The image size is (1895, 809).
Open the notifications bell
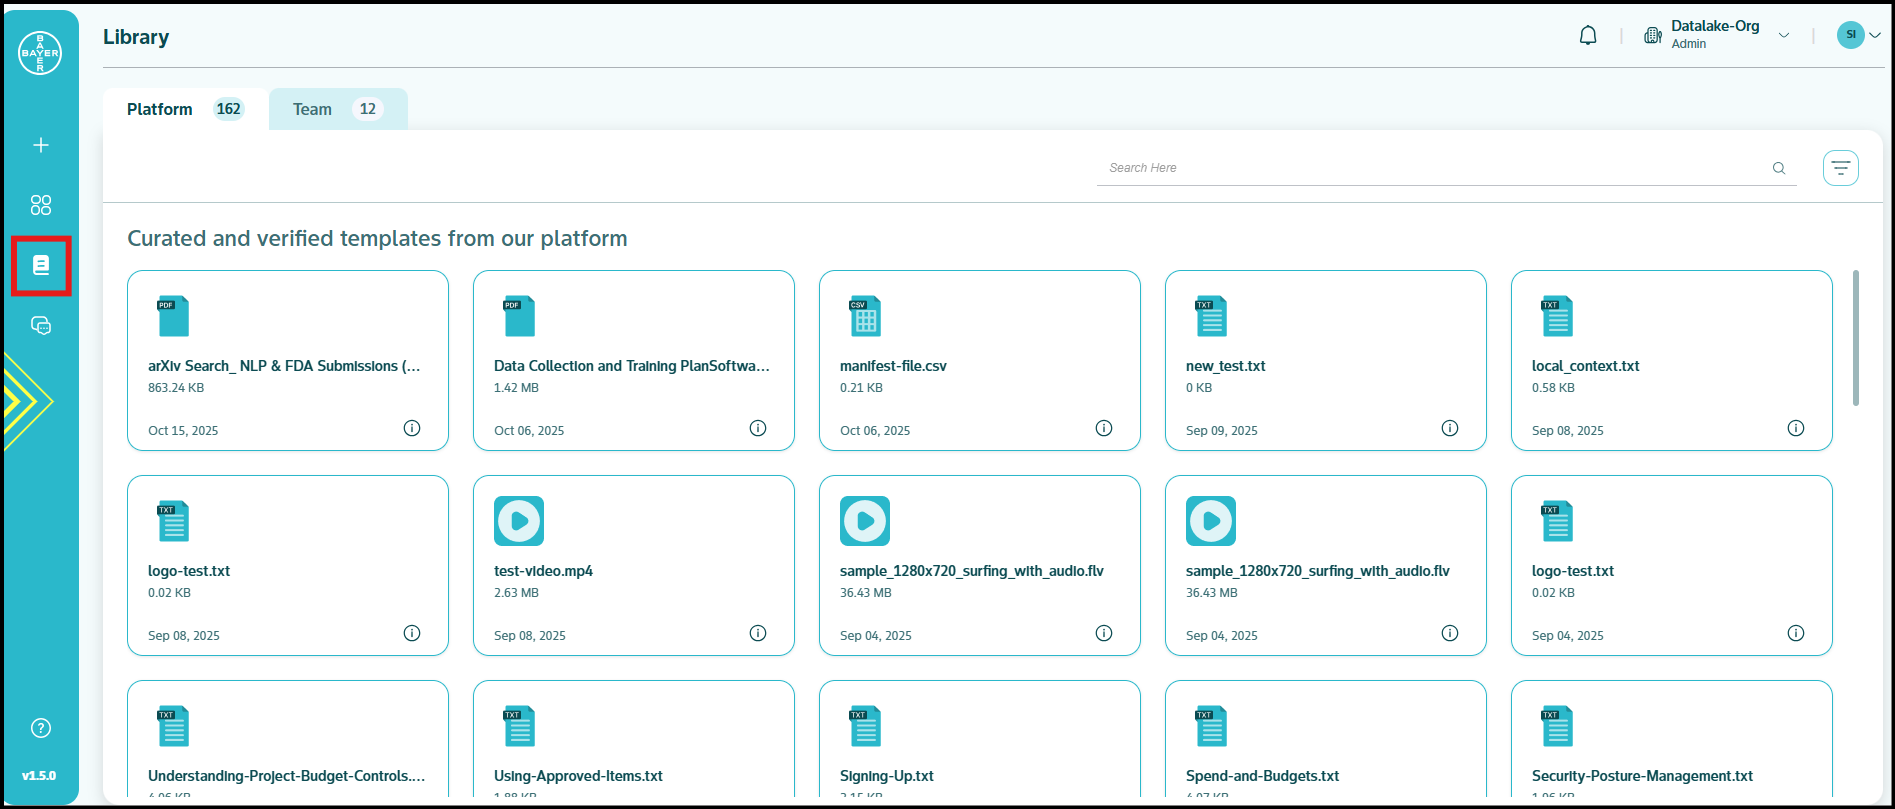point(1588,36)
